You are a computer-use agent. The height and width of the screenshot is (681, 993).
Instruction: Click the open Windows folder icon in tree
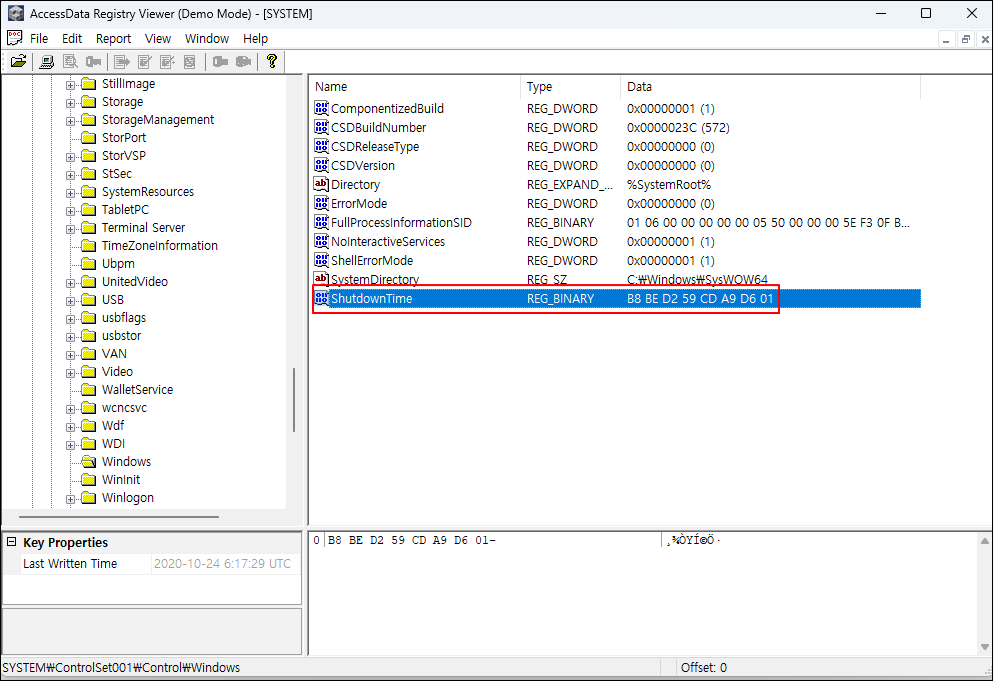[89, 461]
